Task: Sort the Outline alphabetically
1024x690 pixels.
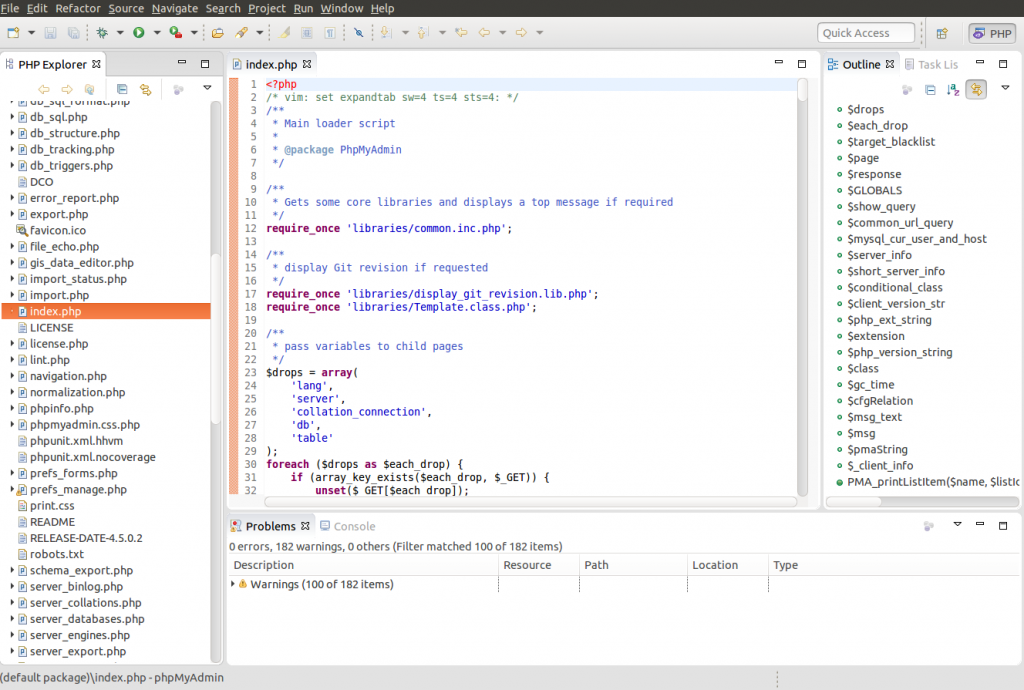Action: point(952,89)
